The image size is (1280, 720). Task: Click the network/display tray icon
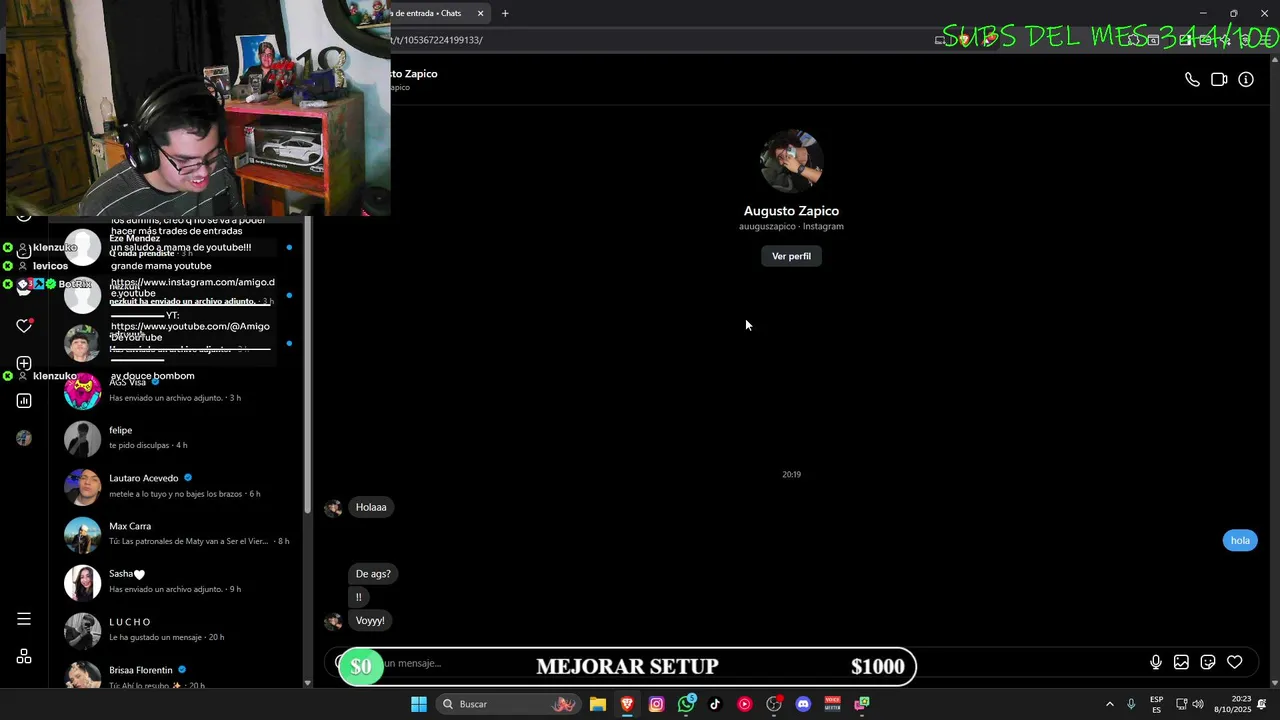(x=1181, y=704)
